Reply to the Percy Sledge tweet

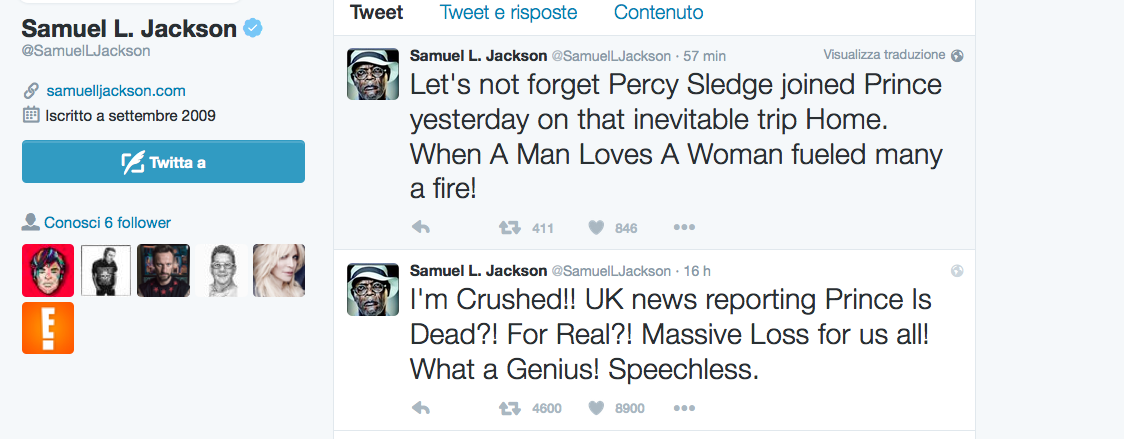pyautogui.click(x=421, y=228)
